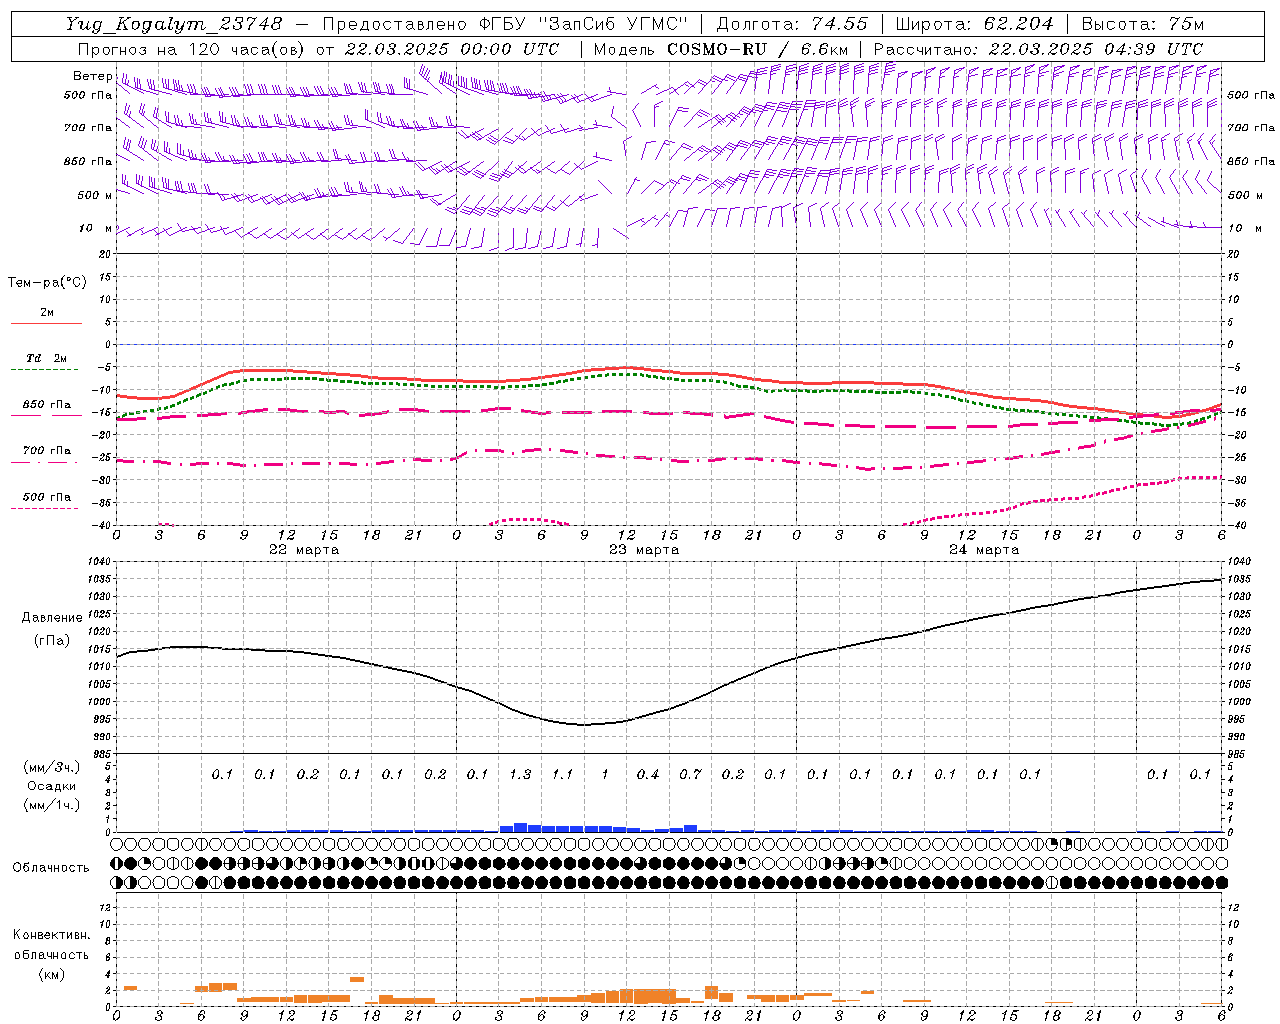
Task: Select the "(гПа)" unit under Давление
Action: click(x=52, y=640)
